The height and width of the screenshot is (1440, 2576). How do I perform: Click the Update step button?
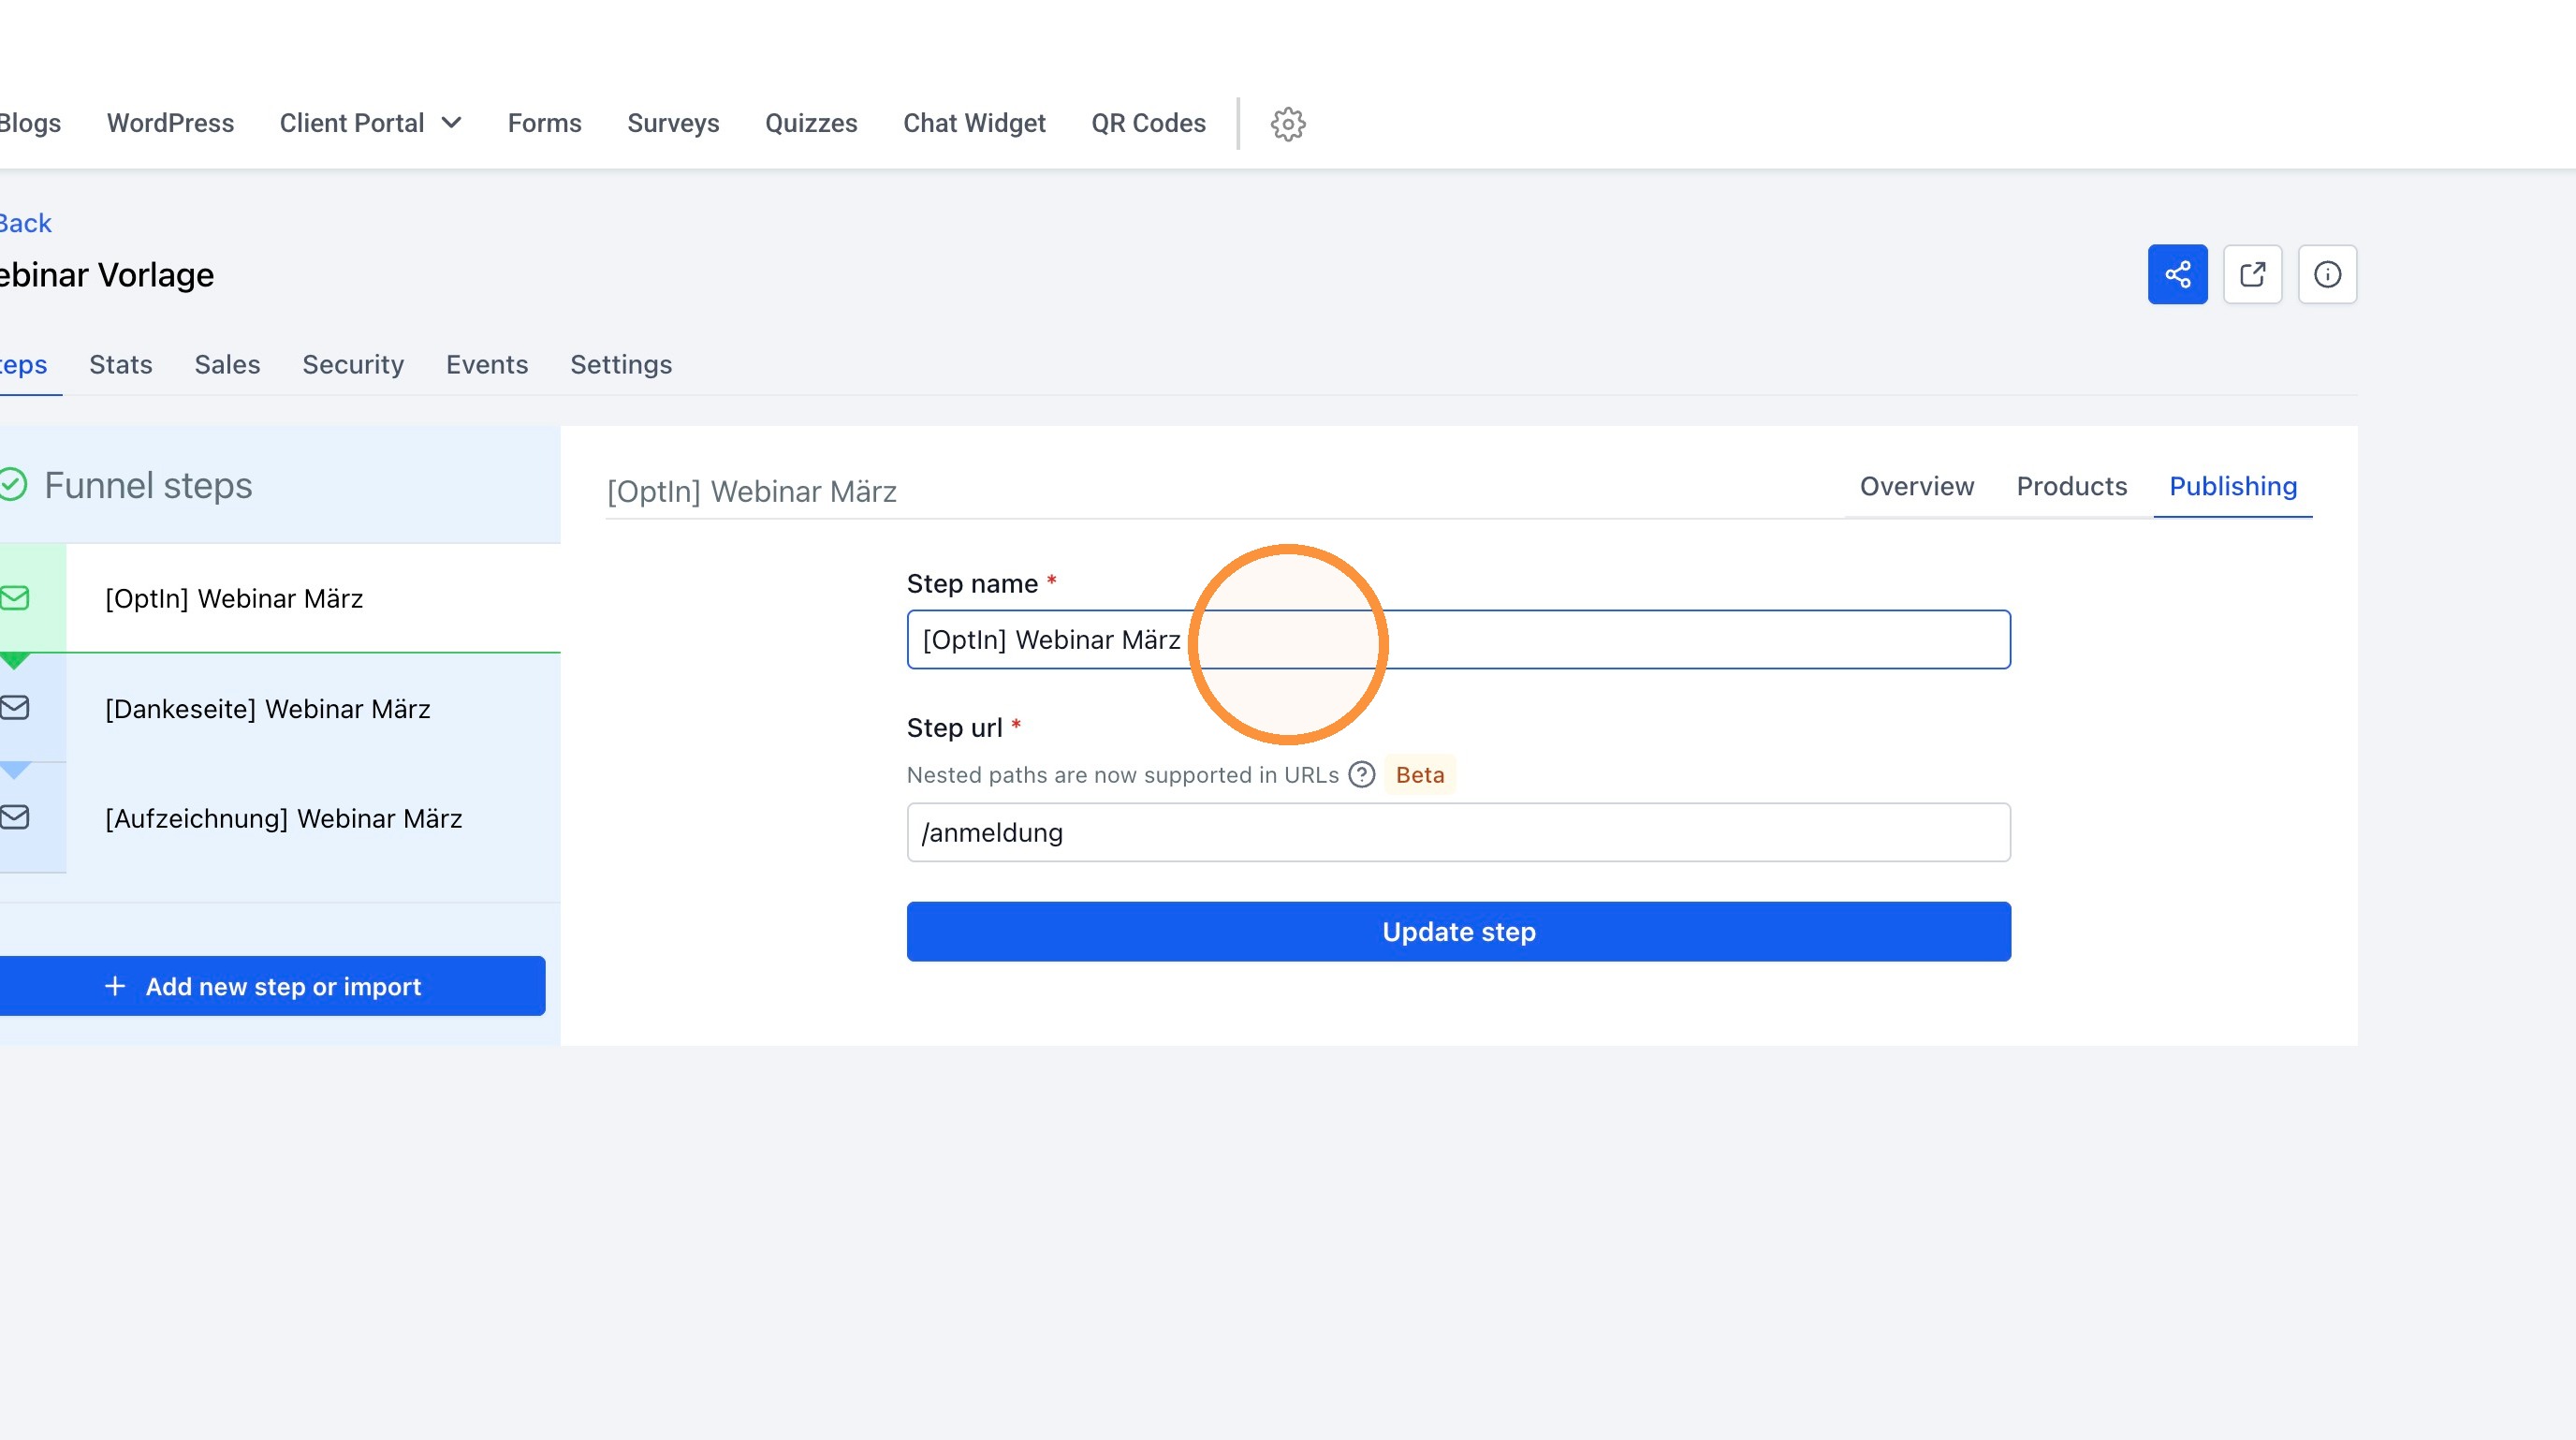tap(1458, 932)
